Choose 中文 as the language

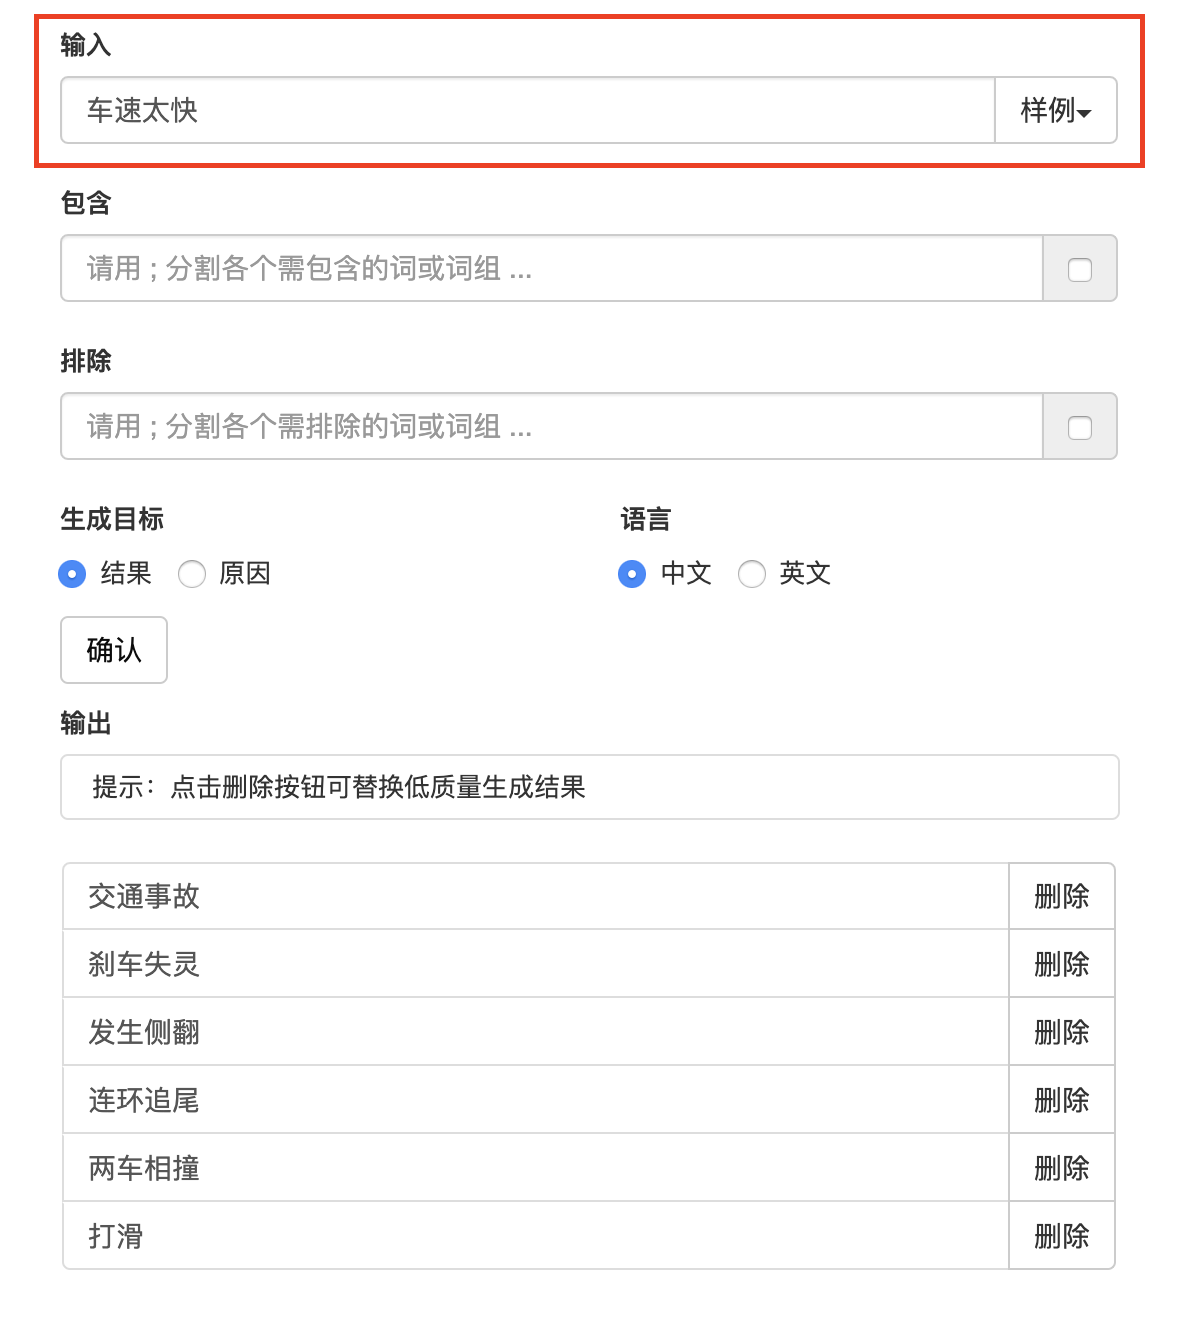632,574
